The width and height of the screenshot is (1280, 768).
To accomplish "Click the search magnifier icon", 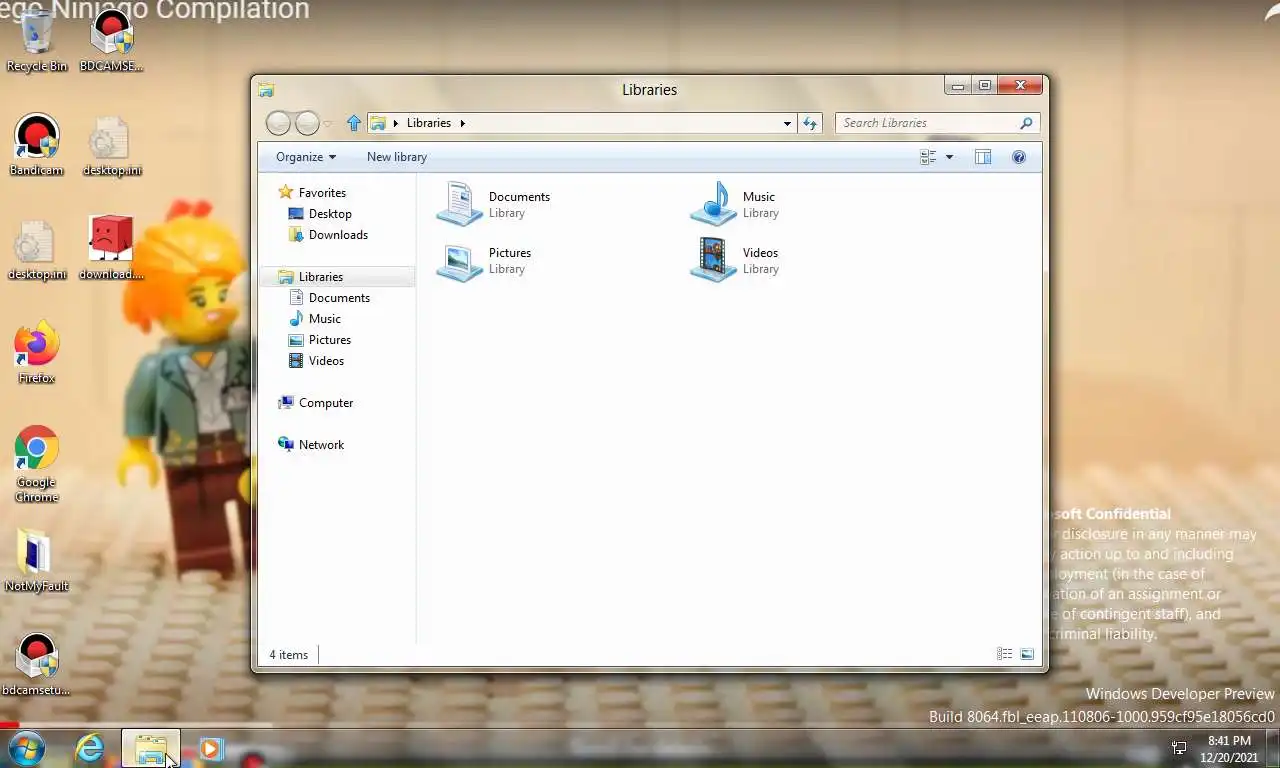I will [1026, 123].
